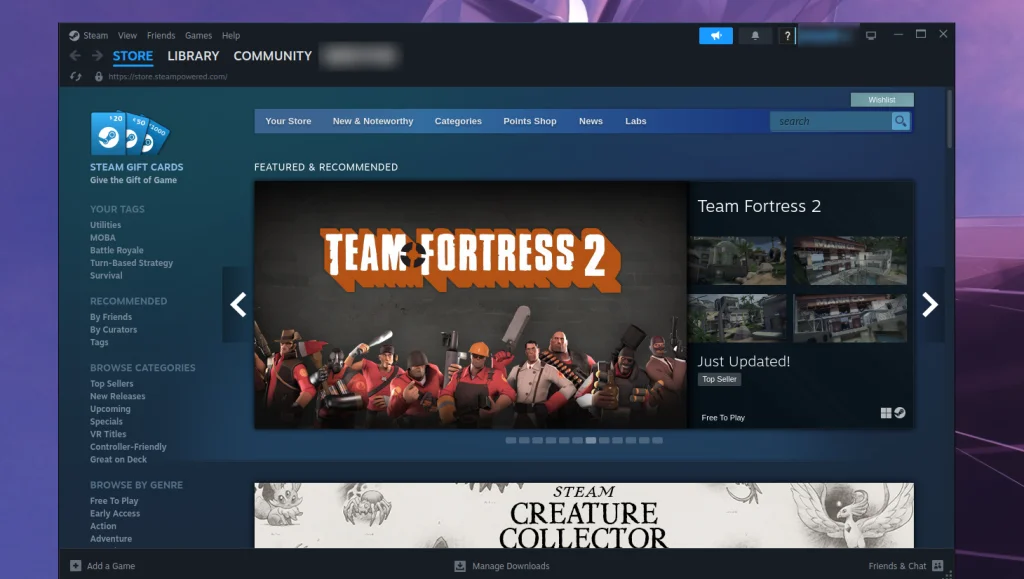
Task: Browse Specials category
Action: coord(106,422)
